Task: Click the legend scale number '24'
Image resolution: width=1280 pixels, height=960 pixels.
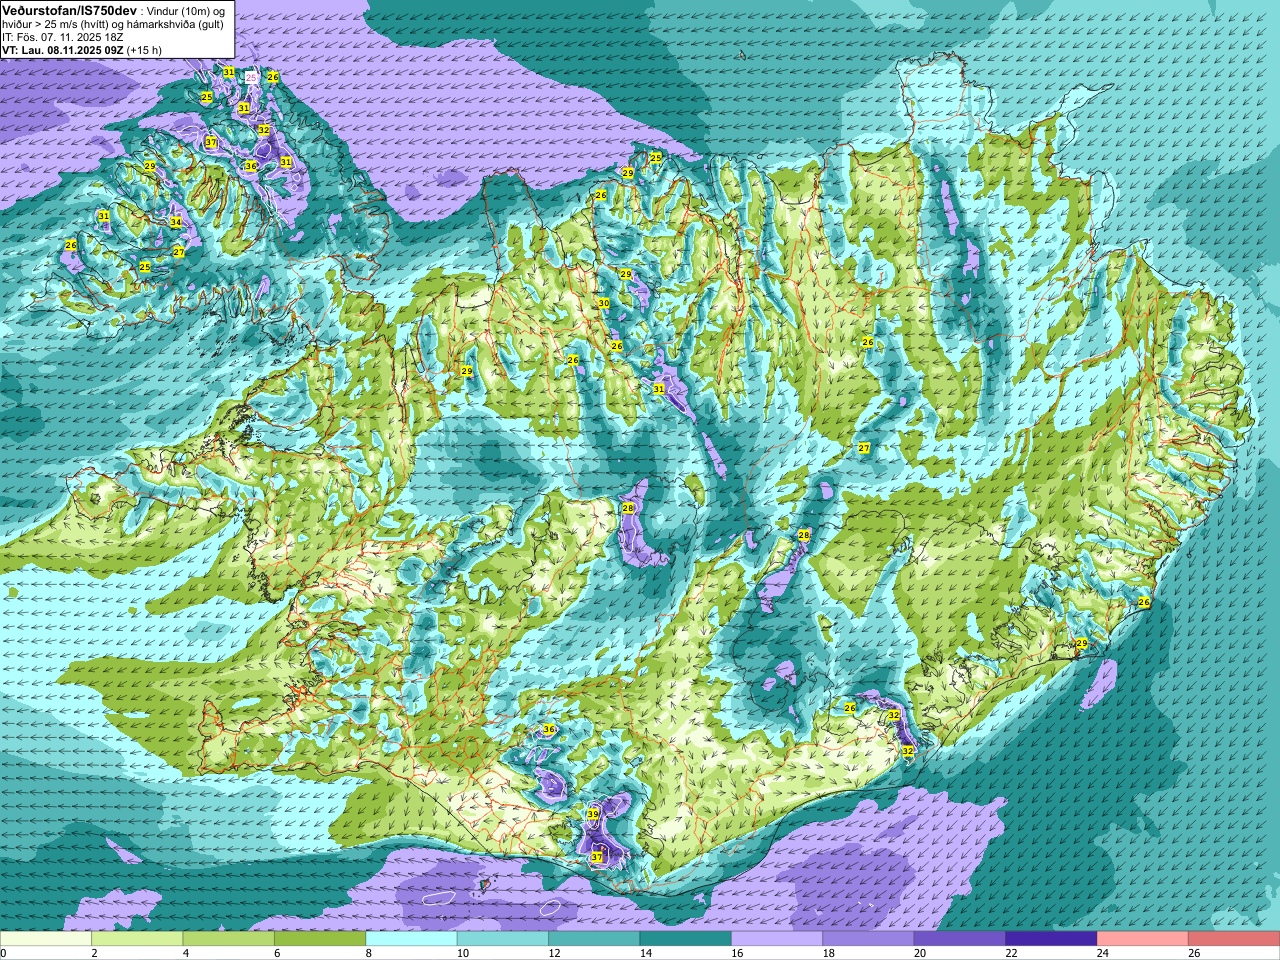Action: 1103,953
